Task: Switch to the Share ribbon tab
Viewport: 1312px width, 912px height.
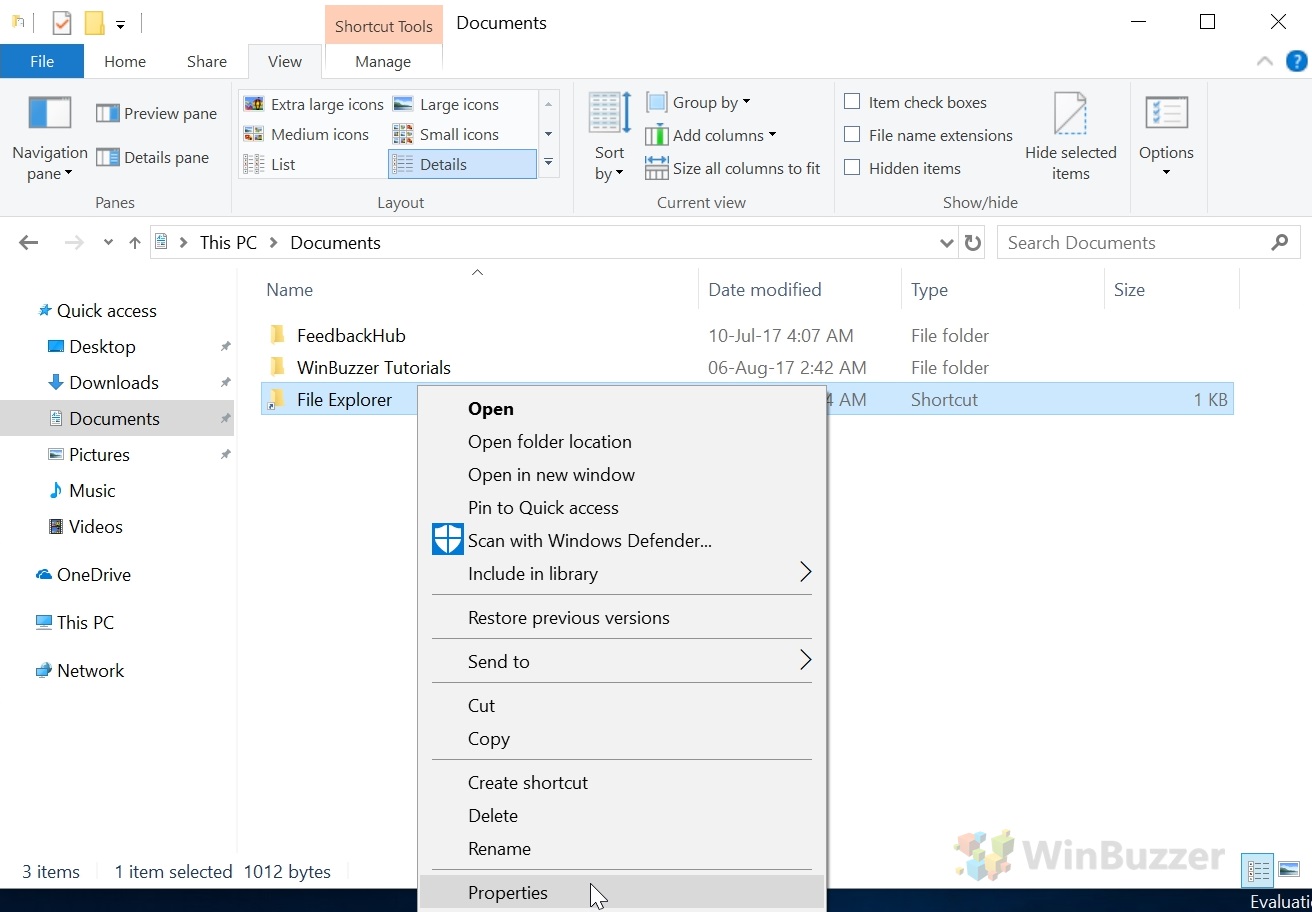Action: pos(207,61)
